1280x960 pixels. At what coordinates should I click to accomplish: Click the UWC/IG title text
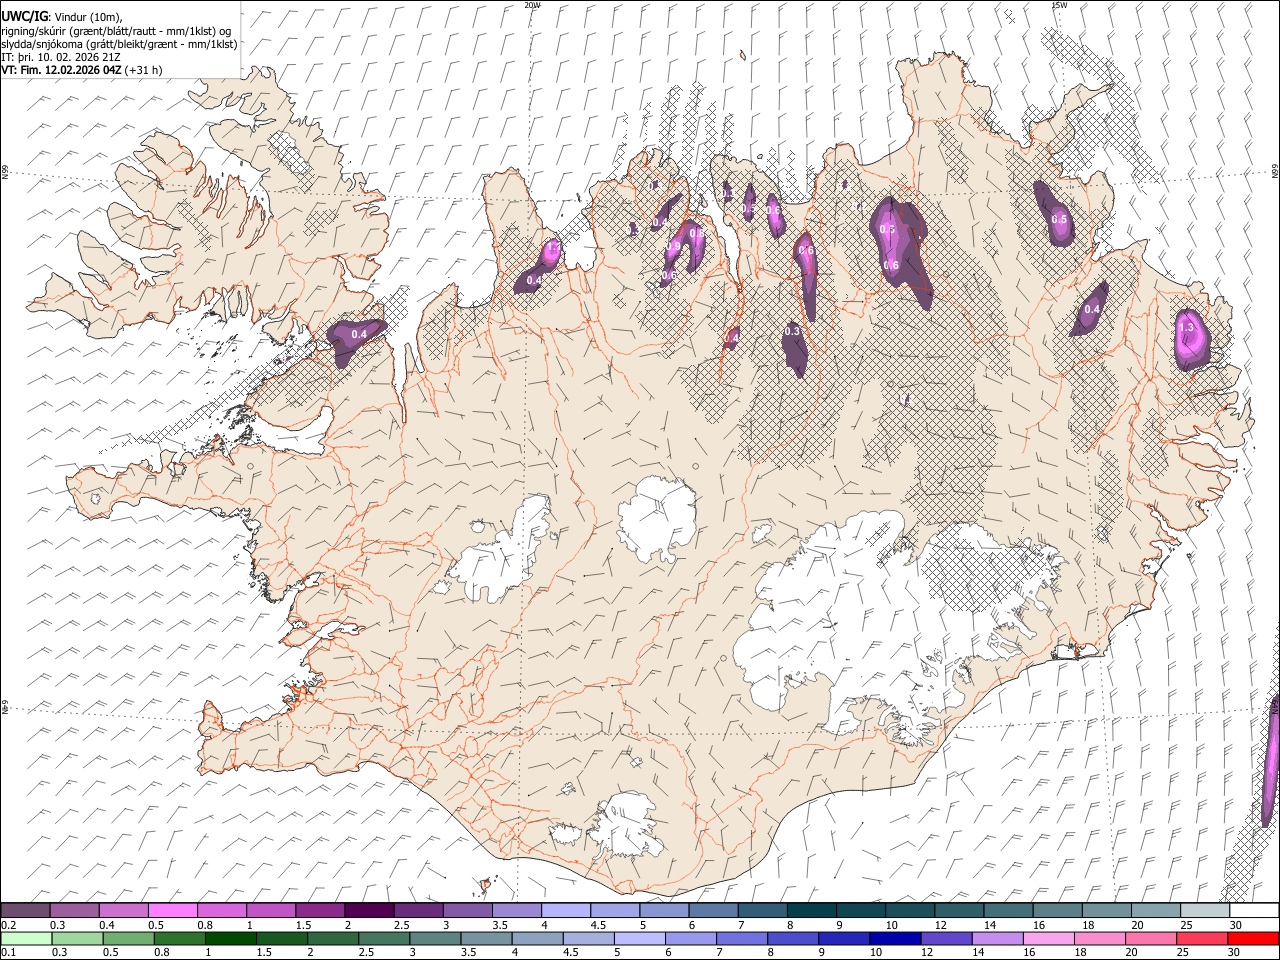pos(24,15)
